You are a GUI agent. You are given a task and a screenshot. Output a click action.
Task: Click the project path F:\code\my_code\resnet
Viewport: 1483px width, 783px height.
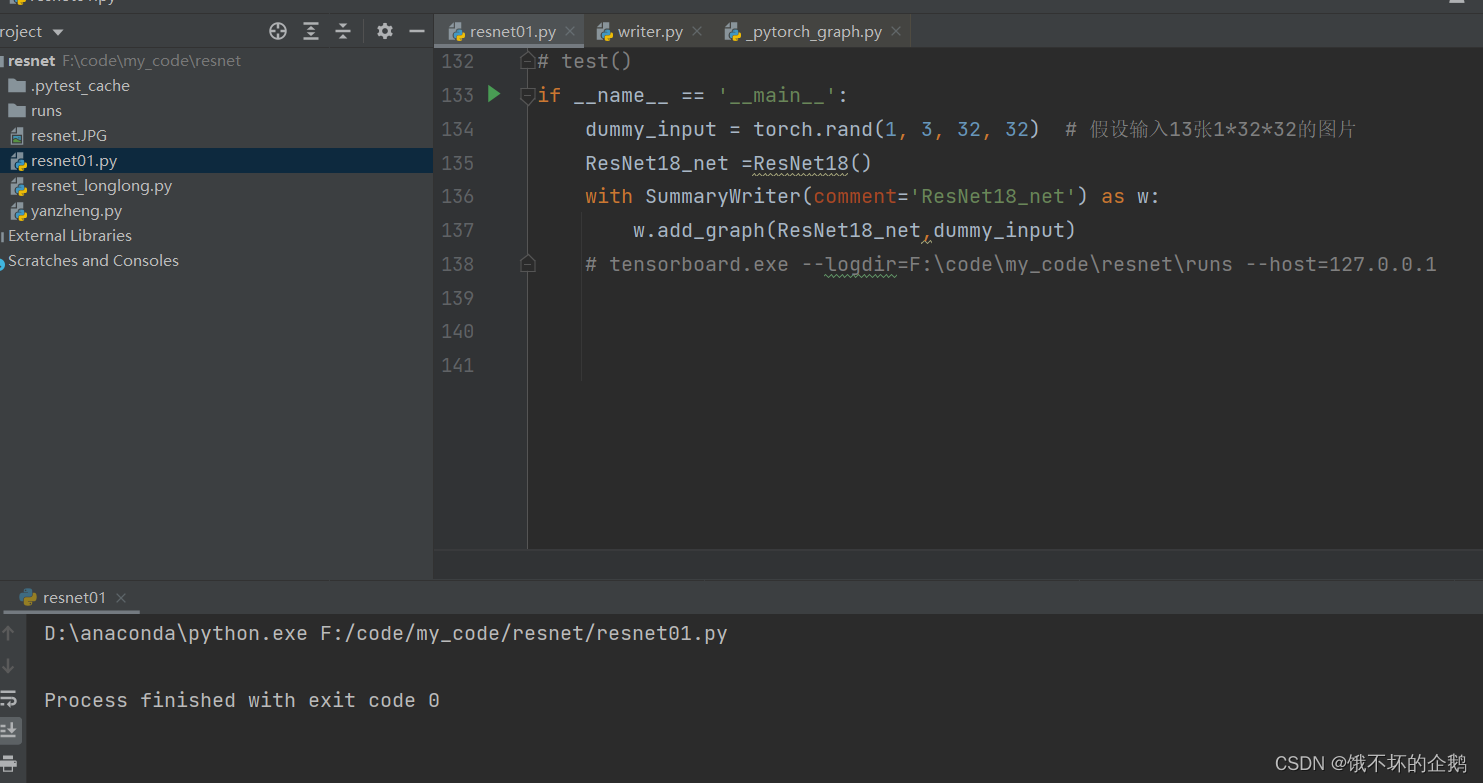pyautogui.click(x=152, y=60)
